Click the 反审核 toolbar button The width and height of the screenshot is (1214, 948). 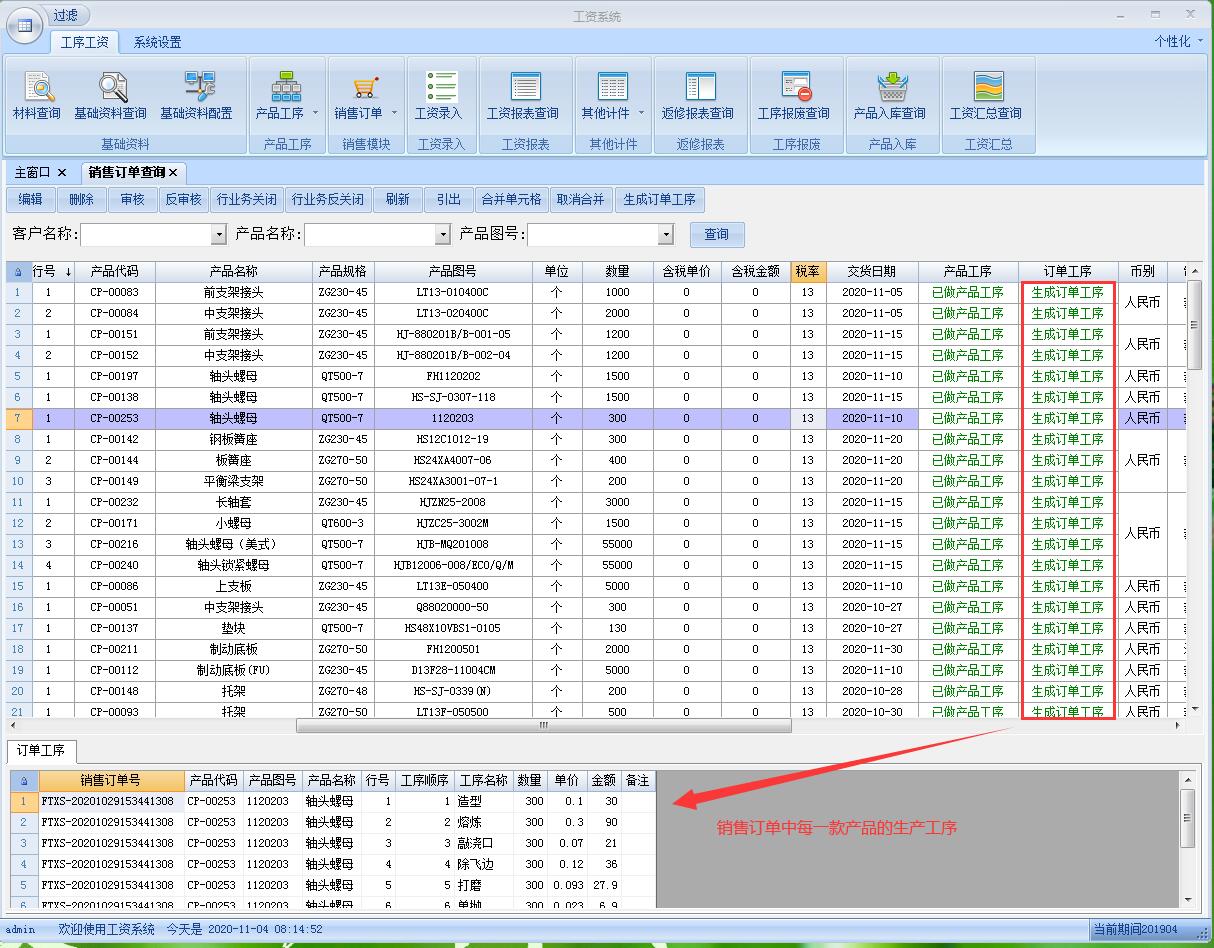pos(184,199)
